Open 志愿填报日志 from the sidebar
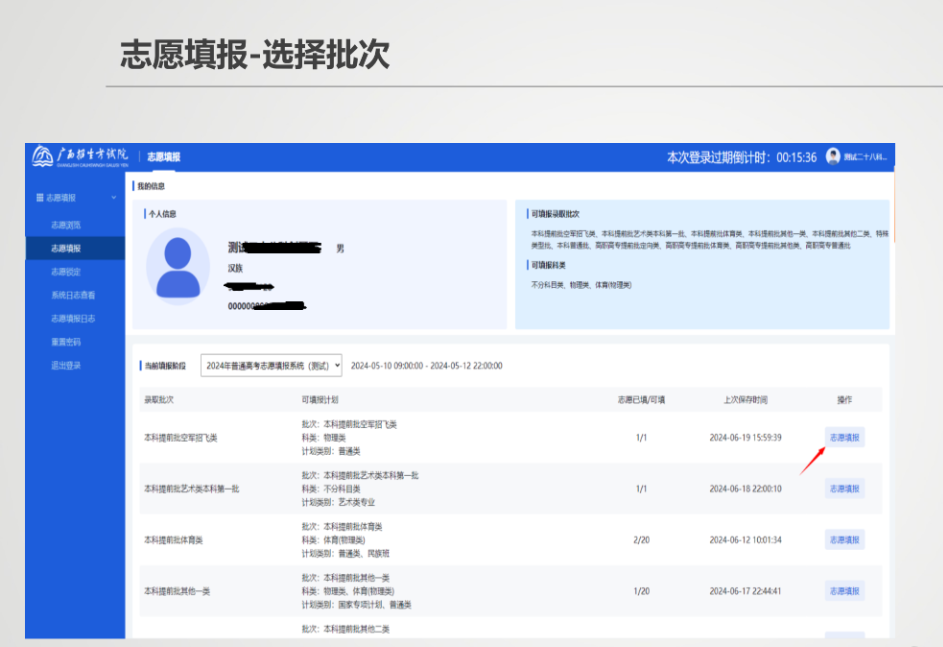This screenshot has width=943, height=647. 68,320
